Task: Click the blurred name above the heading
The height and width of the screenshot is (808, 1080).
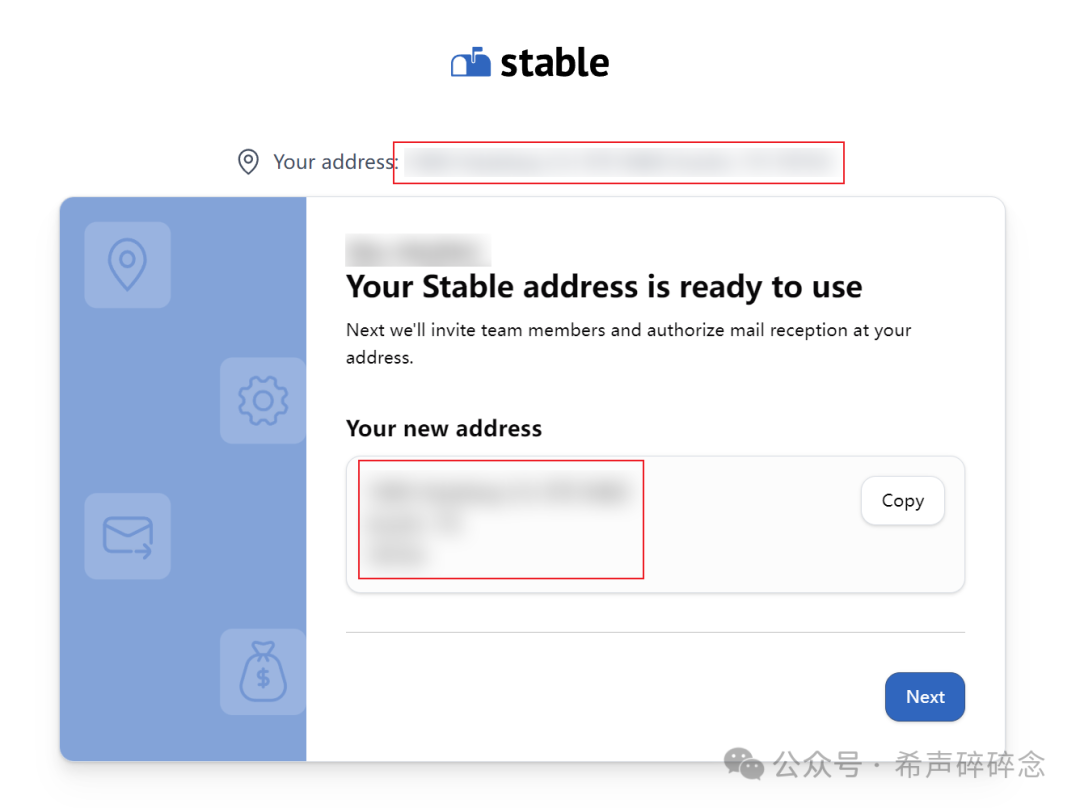Action: click(418, 249)
